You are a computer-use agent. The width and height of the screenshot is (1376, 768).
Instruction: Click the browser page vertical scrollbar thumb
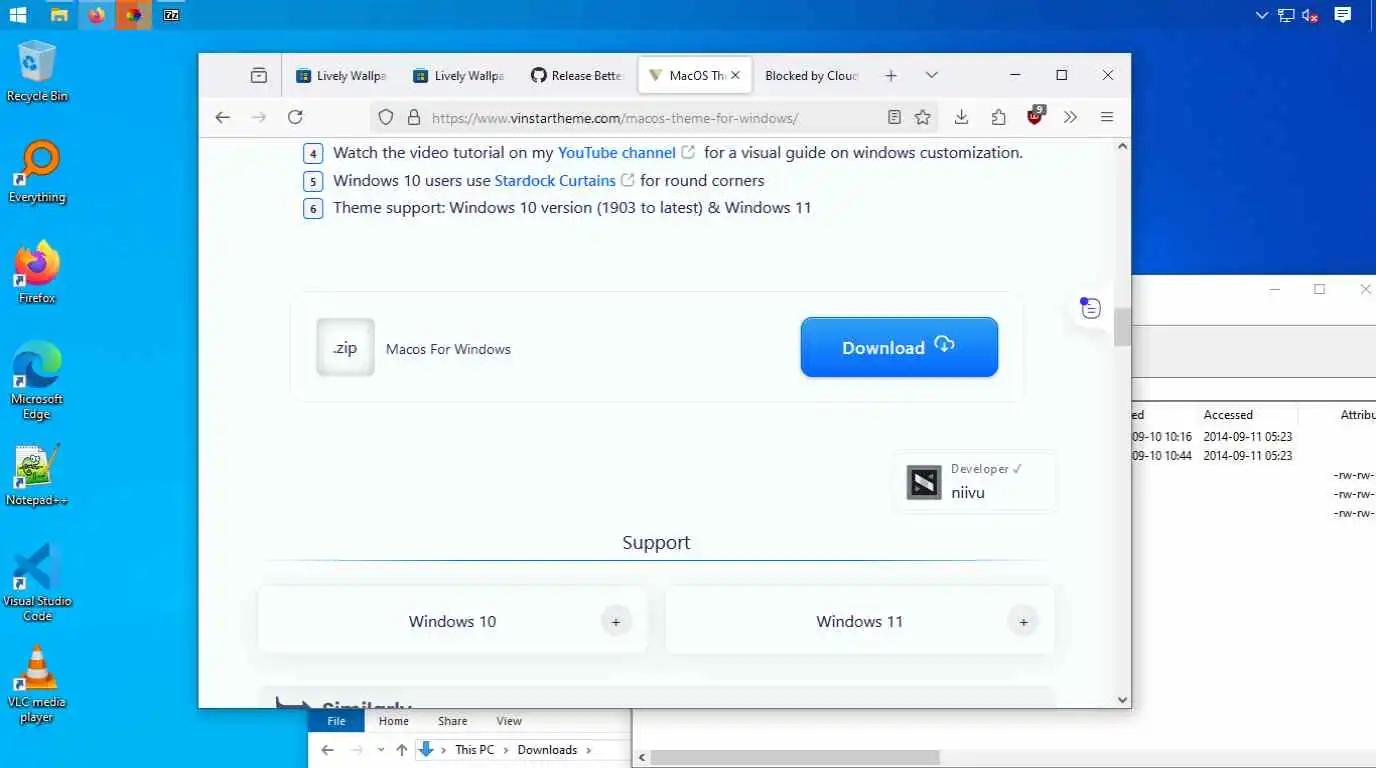coord(1122,327)
